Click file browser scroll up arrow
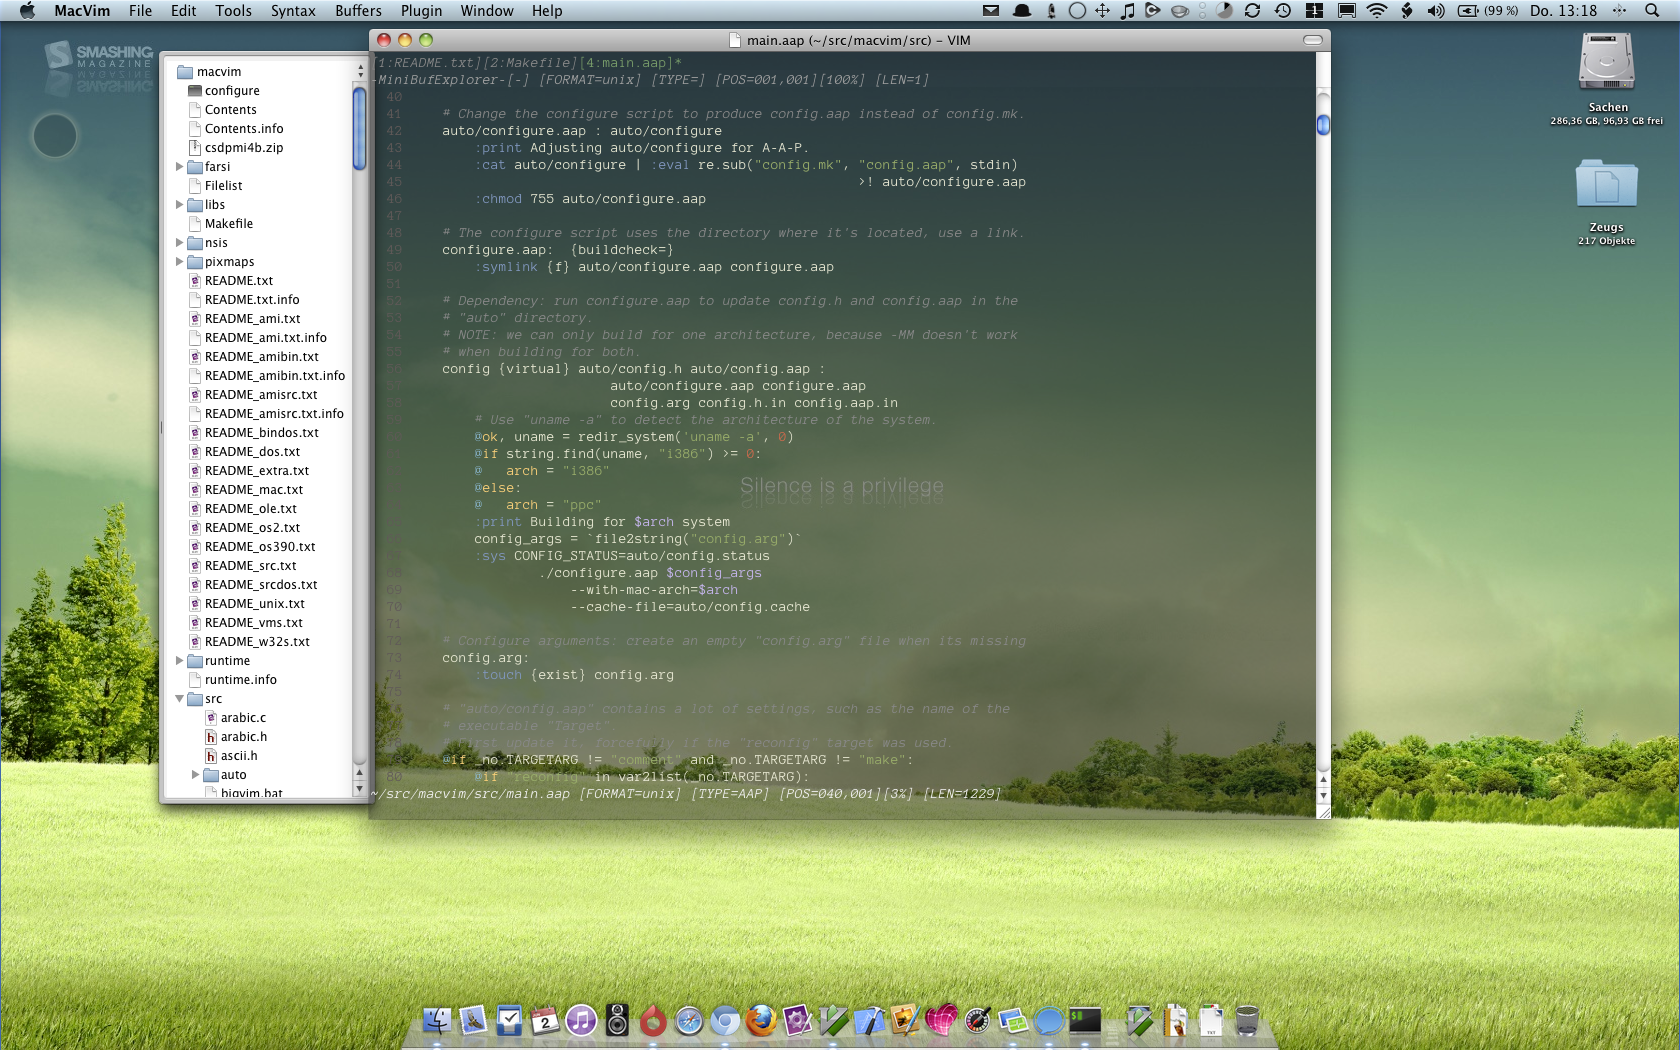Image resolution: width=1680 pixels, height=1050 pixels. point(359,774)
